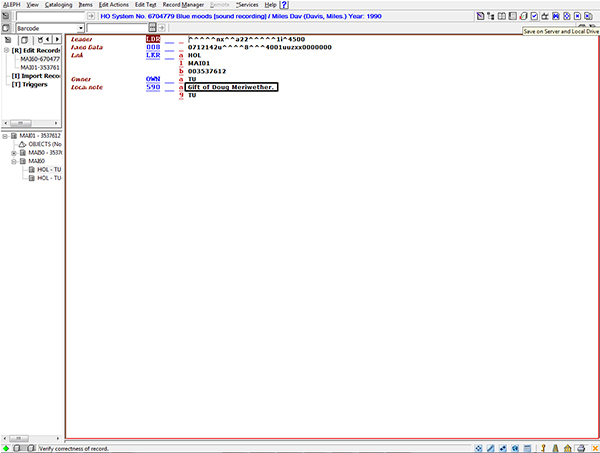Collapse the MAI01 root tree node
The image size is (600, 453).
(x=6, y=135)
